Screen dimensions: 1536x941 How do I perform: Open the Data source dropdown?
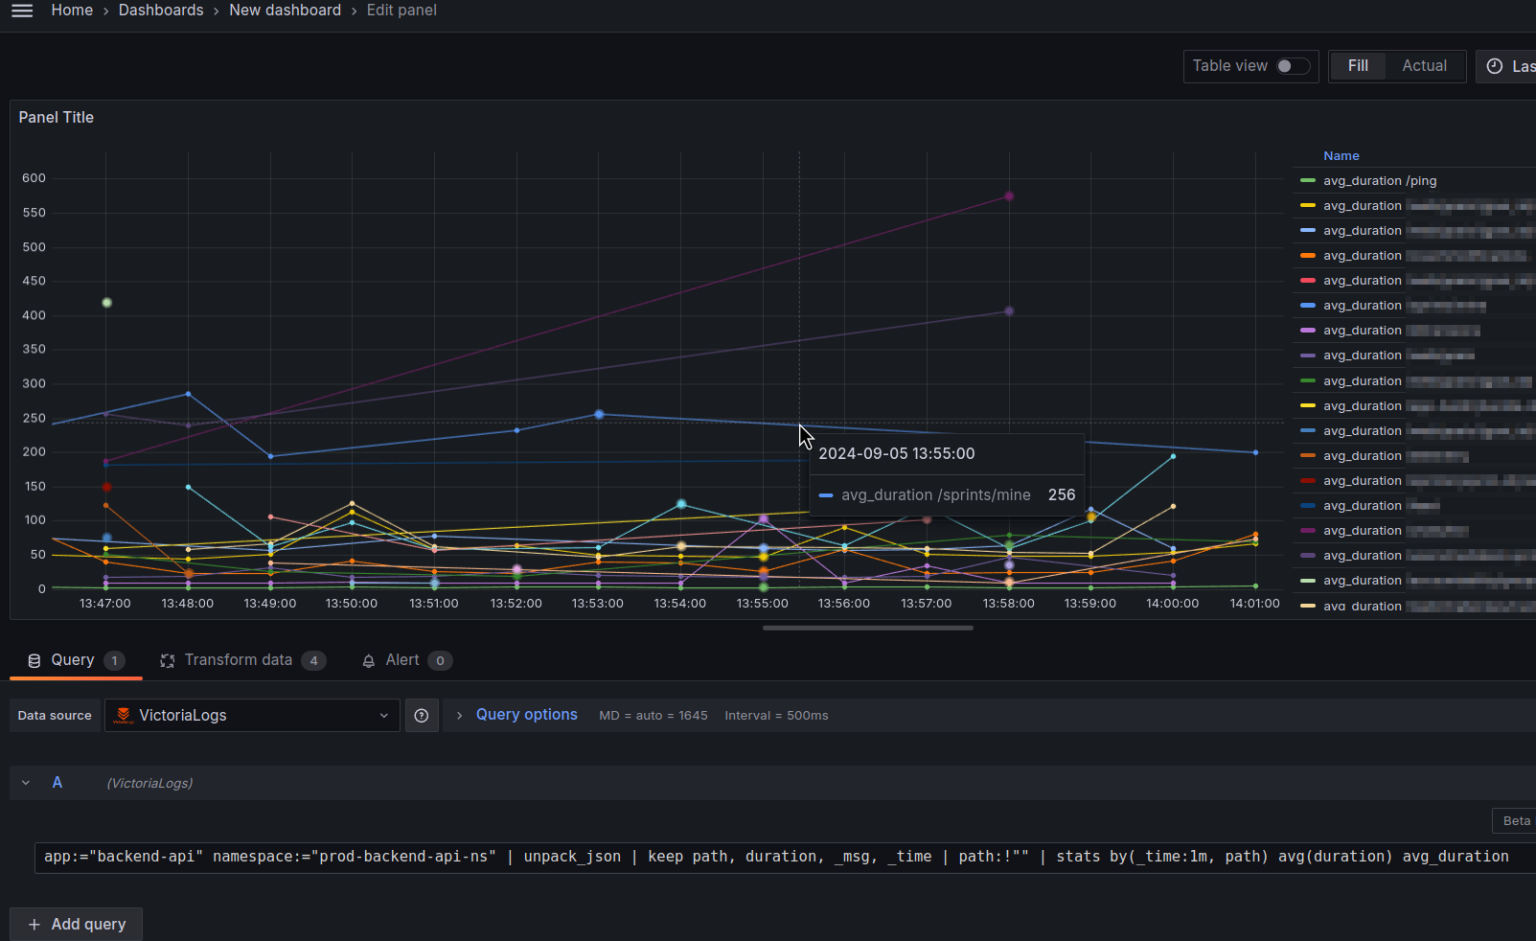(252, 715)
